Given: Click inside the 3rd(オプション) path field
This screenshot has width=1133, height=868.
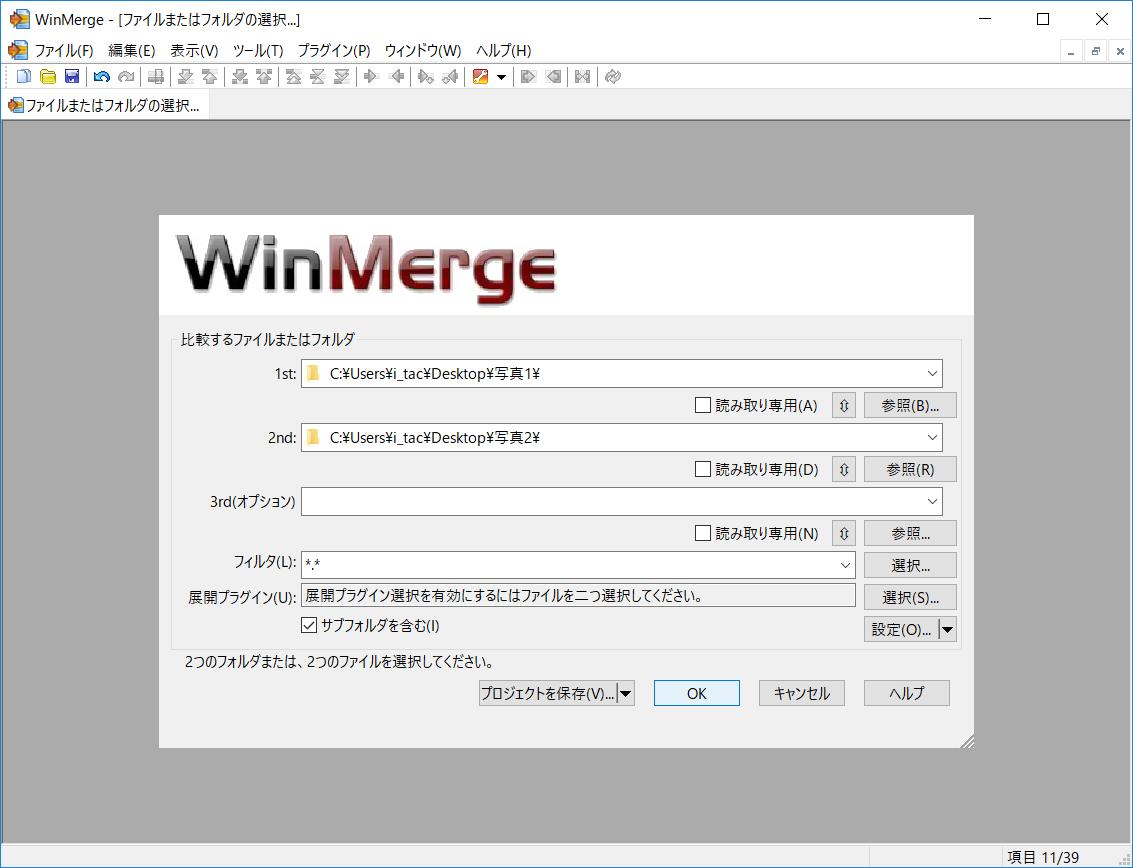Looking at the screenshot, I should pos(600,501).
